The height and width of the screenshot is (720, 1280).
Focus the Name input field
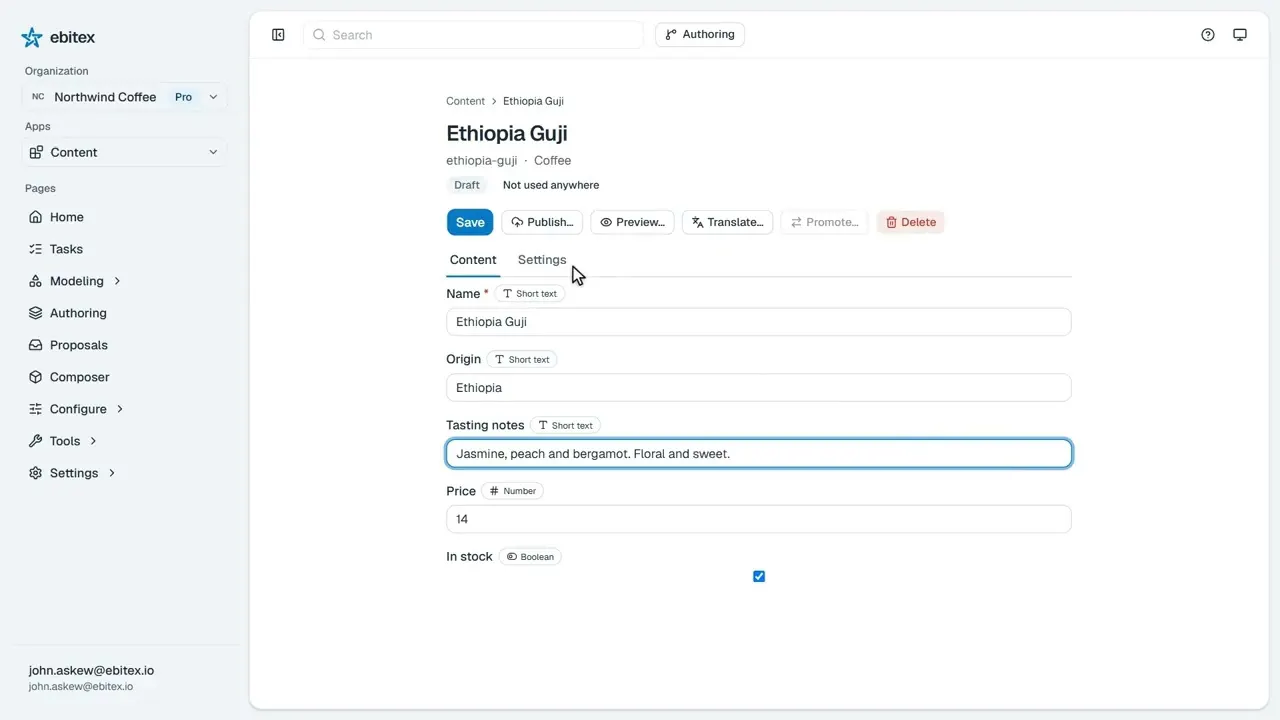759,322
